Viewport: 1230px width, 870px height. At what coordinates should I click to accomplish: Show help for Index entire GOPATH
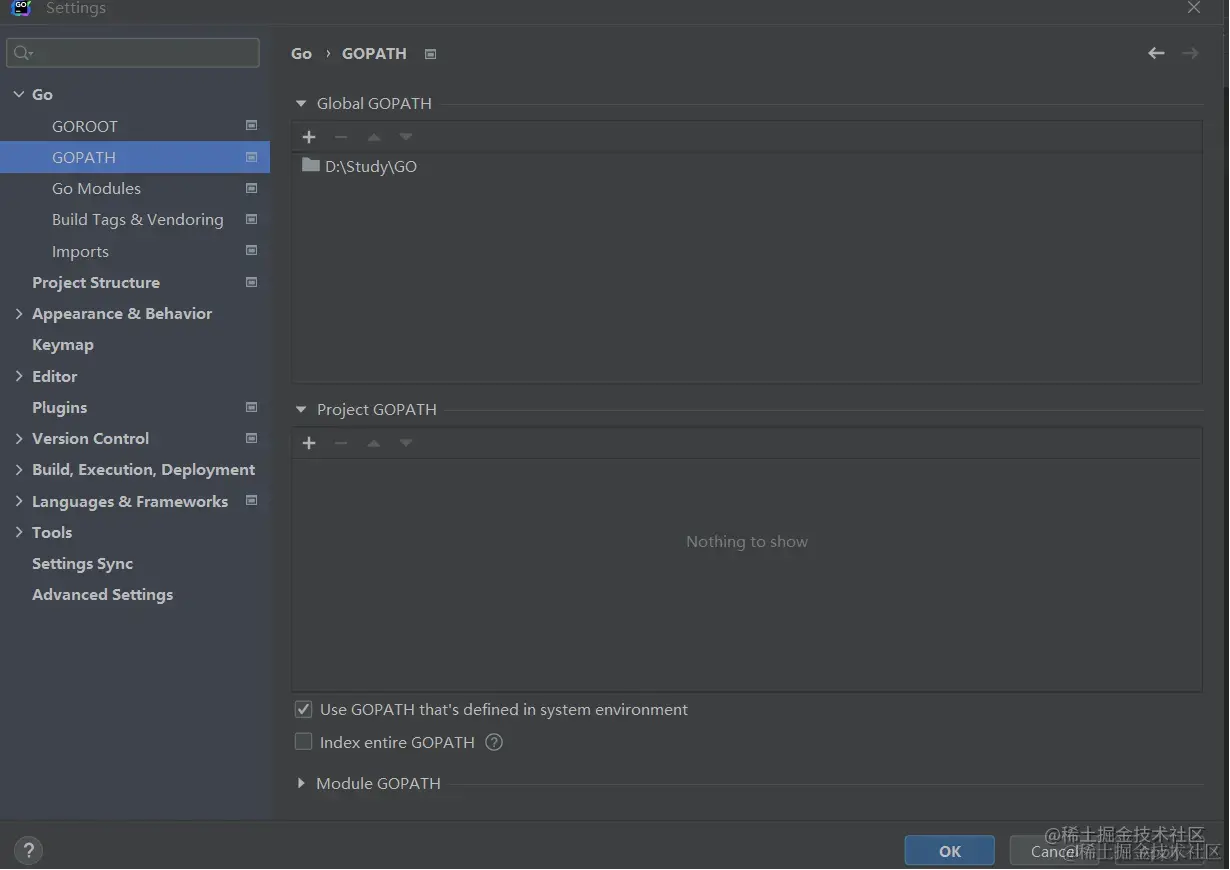(494, 742)
